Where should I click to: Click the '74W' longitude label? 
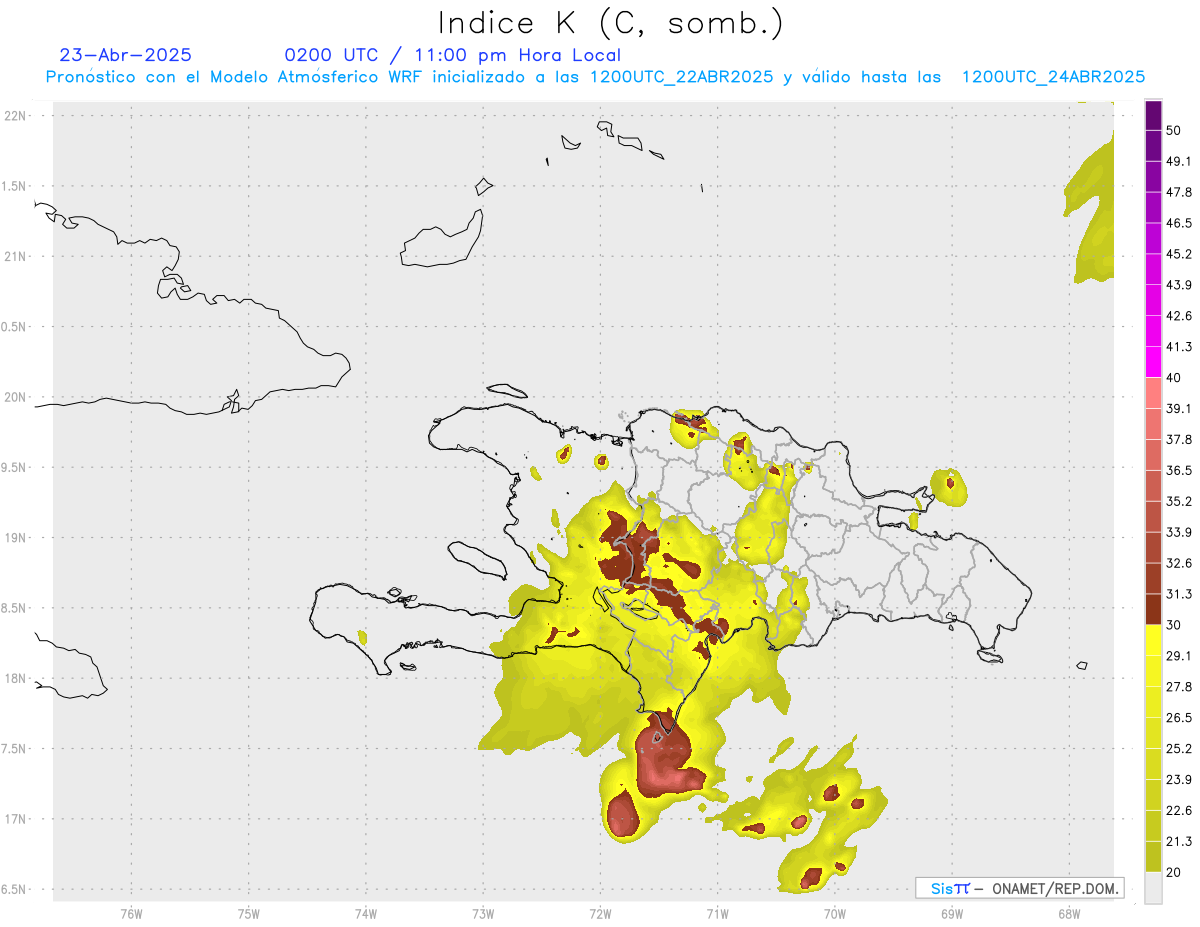[x=366, y=913]
